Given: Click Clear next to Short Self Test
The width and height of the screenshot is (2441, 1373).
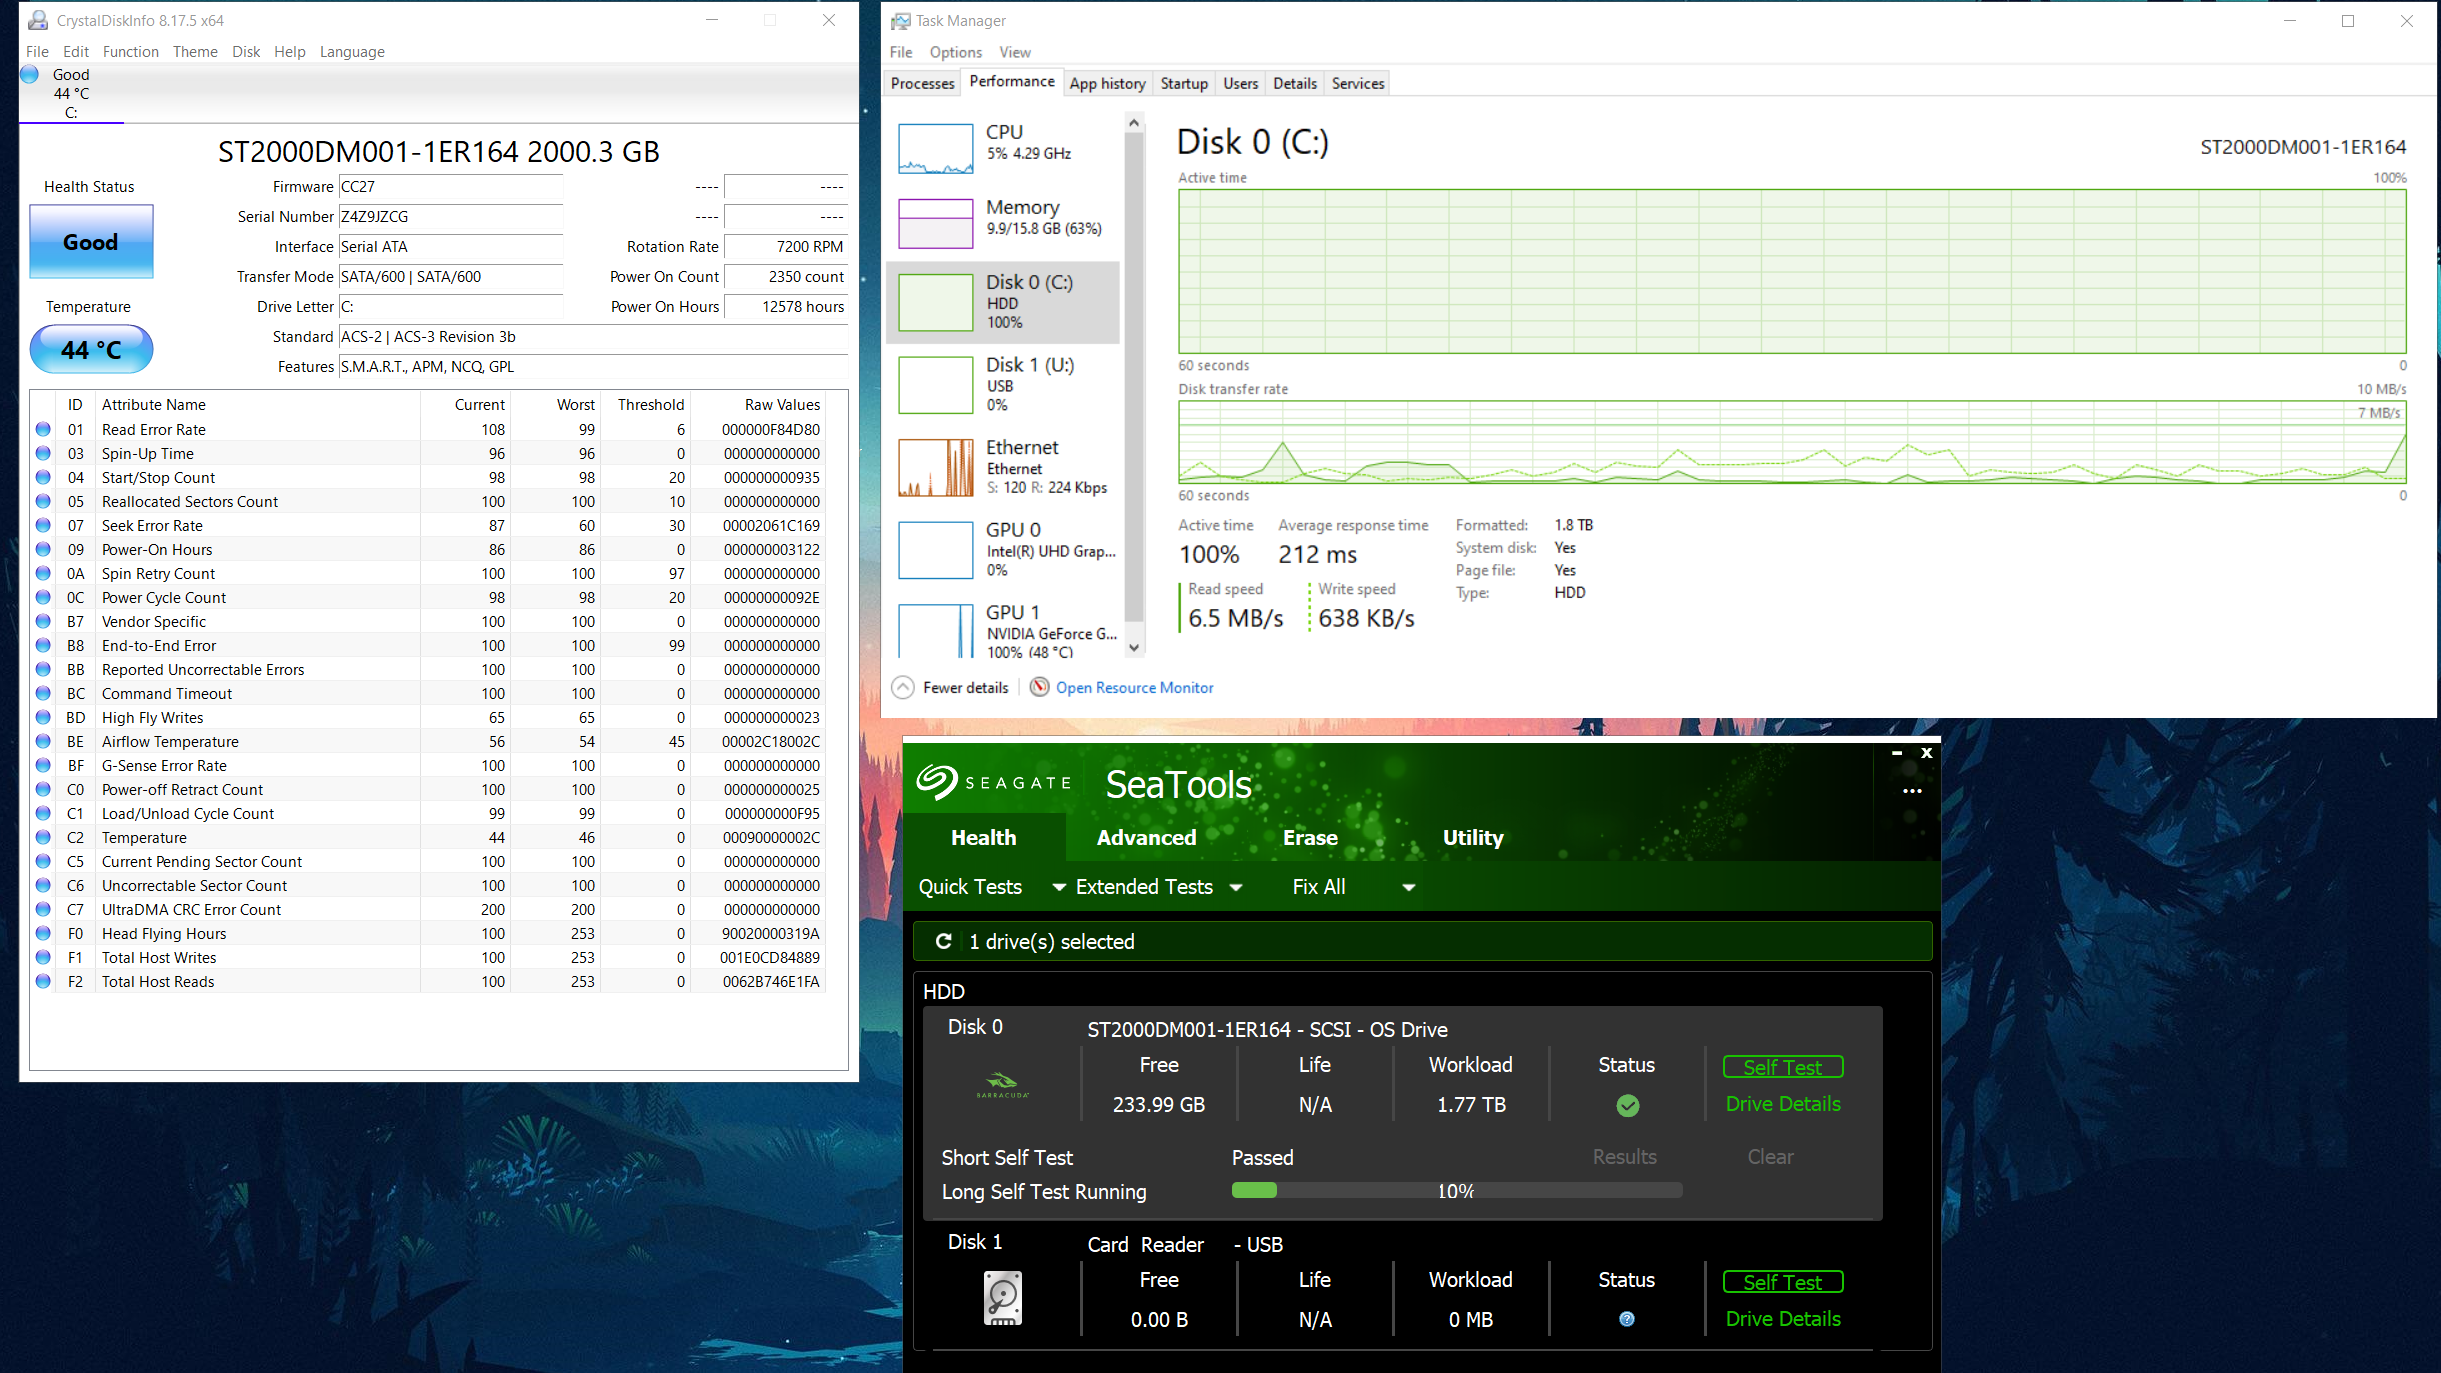Looking at the screenshot, I should (1769, 1156).
